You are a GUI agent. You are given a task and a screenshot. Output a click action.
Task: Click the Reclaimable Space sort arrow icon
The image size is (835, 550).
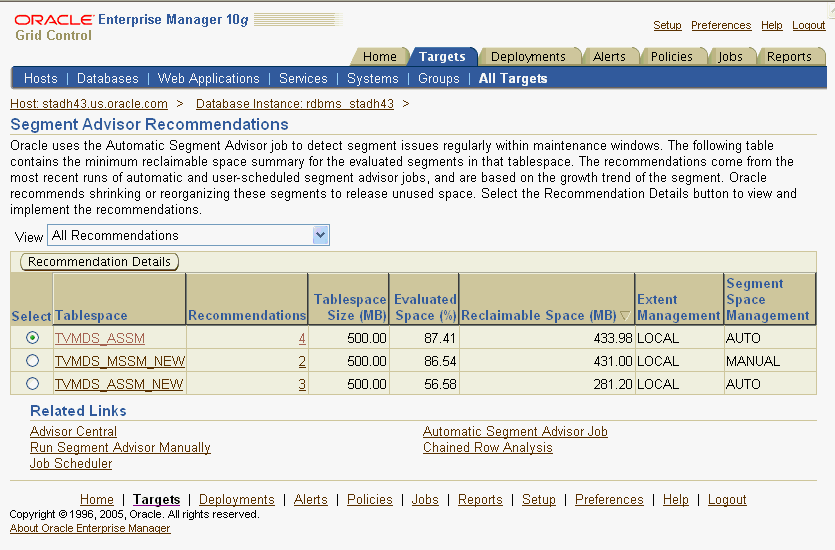click(x=625, y=316)
